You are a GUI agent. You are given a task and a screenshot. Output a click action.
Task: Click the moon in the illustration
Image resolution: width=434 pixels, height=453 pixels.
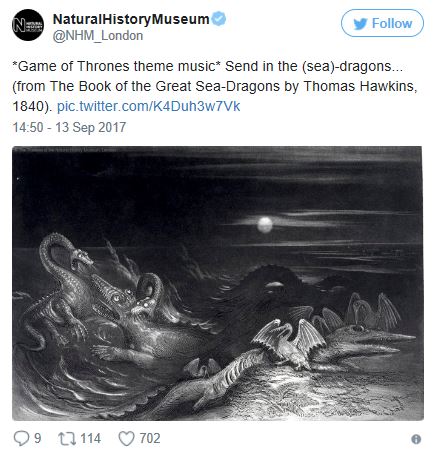(265, 225)
